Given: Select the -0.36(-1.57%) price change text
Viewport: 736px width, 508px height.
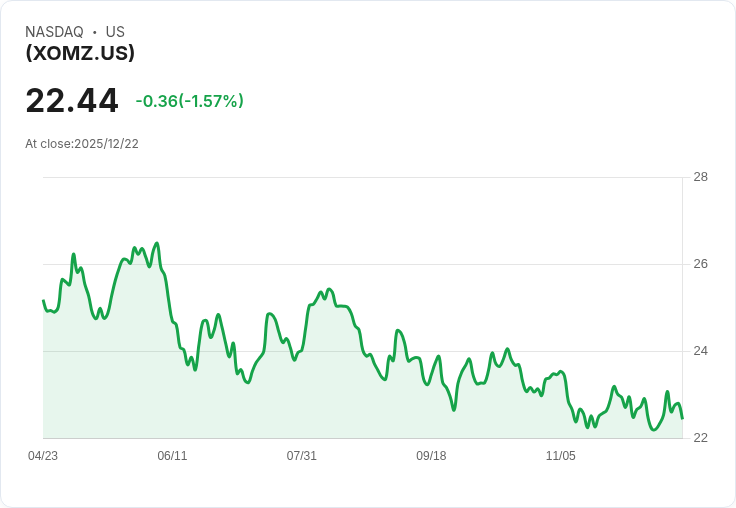Looking at the screenshot, I should pos(190,101).
